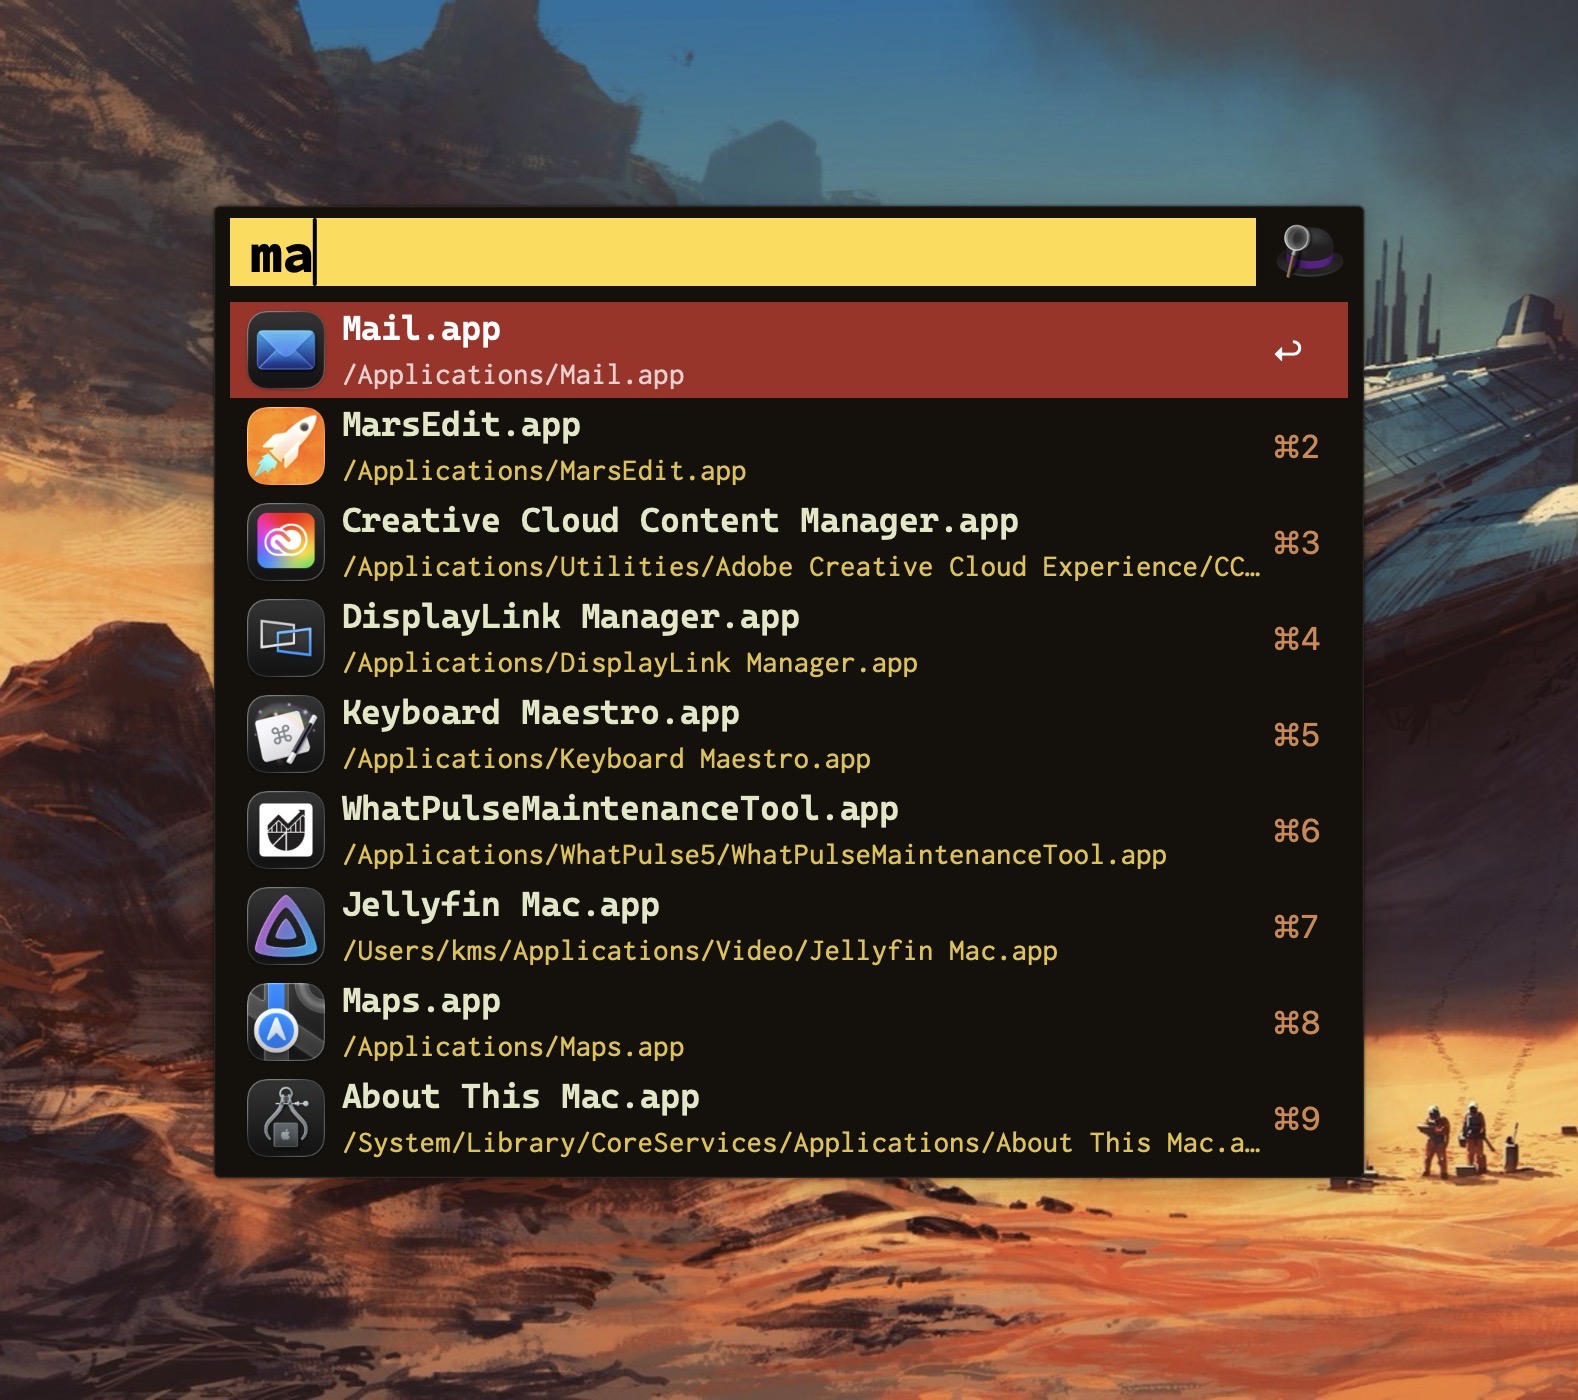Click the /Users/kms/Applications/Video path text
This screenshot has width=1578, height=1400.
click(700, 951)
